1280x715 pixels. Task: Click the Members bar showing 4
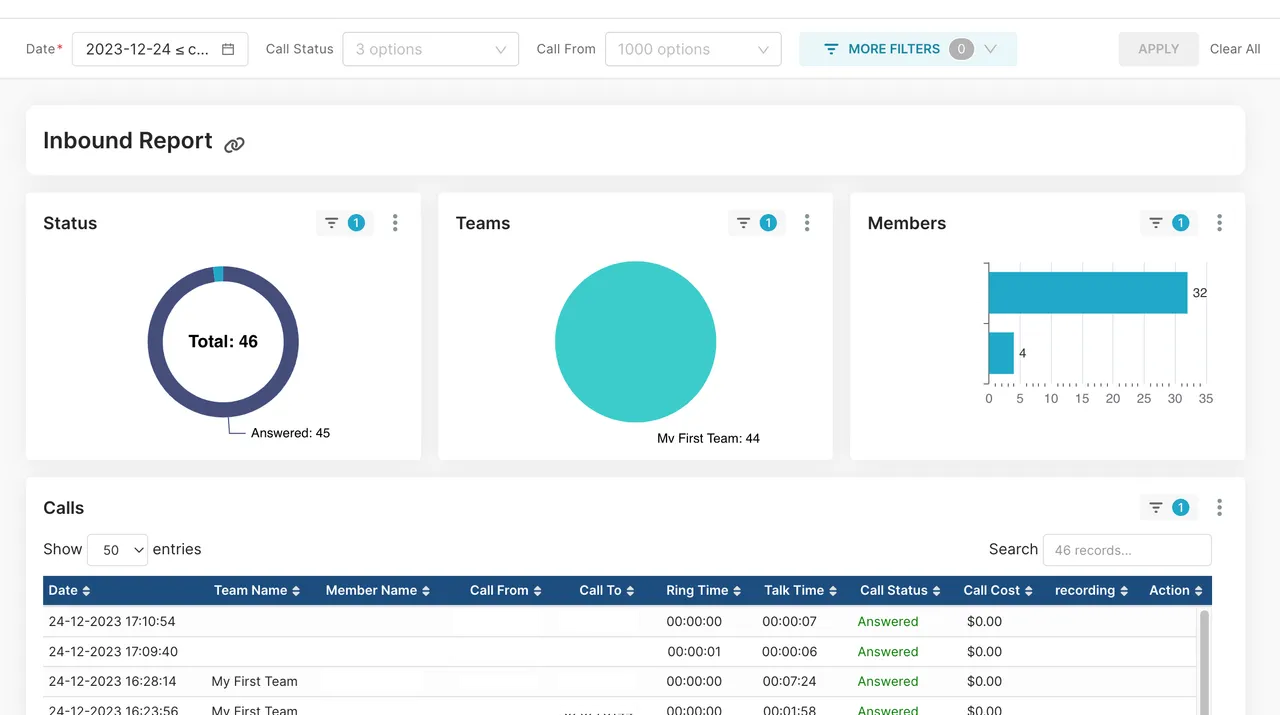[x=1001, y=353]
